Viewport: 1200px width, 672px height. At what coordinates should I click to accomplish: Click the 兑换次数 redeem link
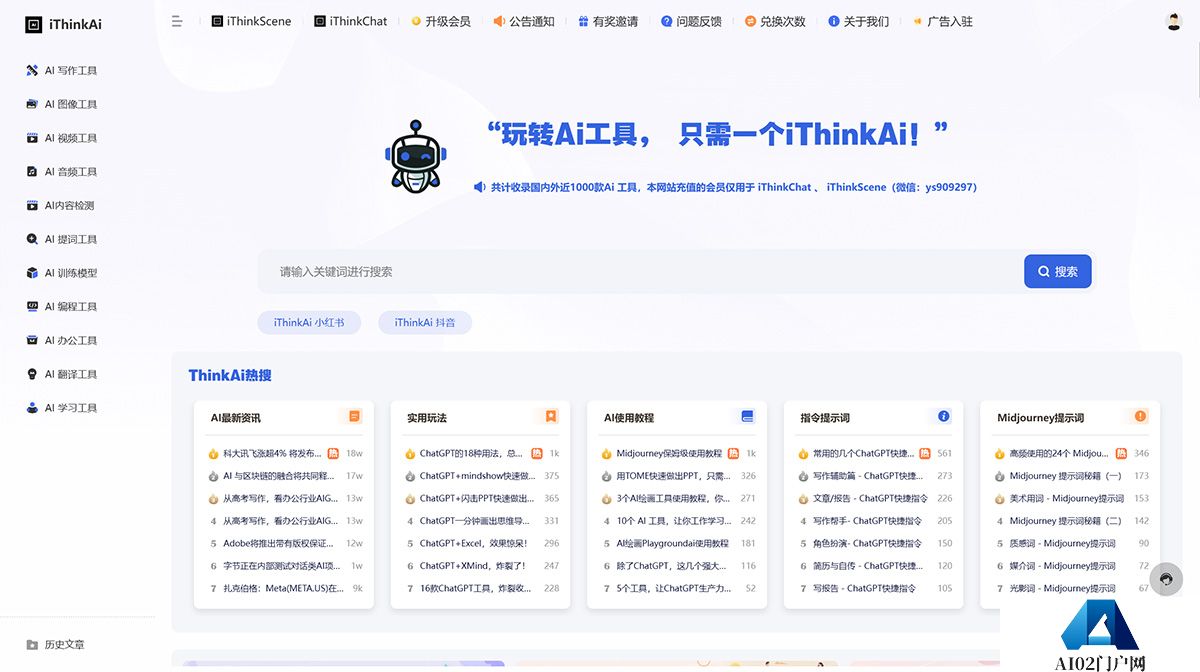point(775,21)
